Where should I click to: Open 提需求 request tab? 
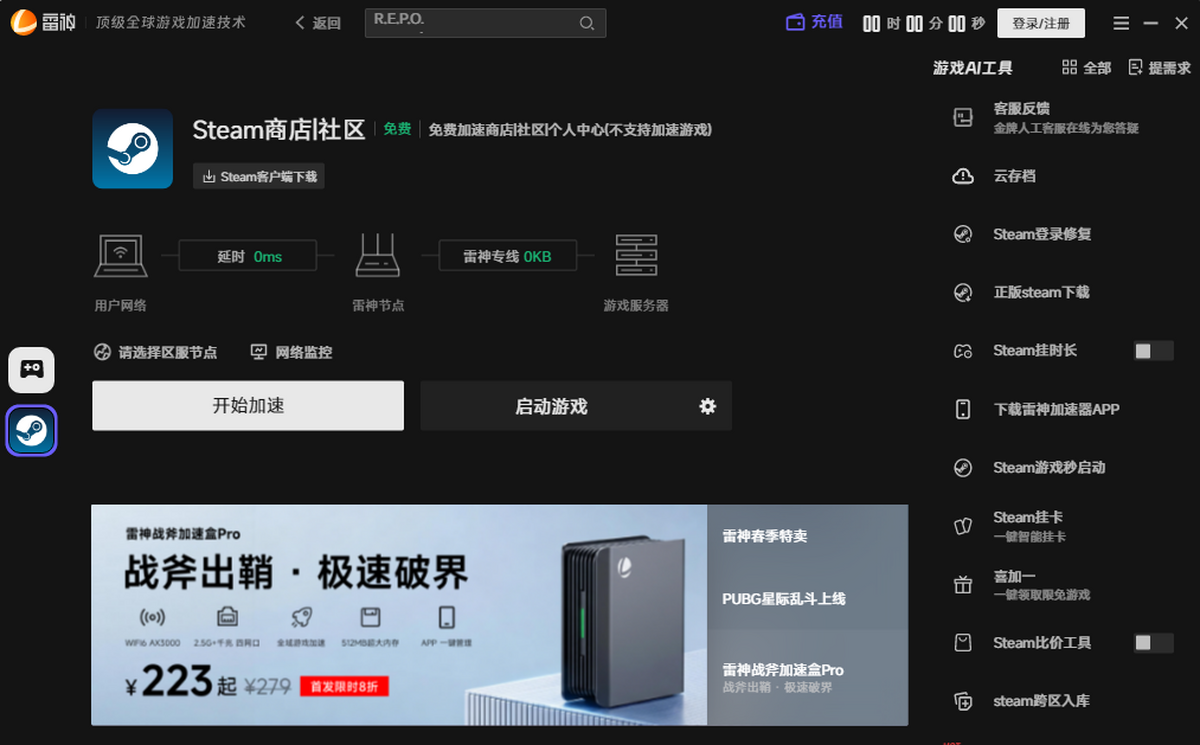click(x=1159, y=68)
